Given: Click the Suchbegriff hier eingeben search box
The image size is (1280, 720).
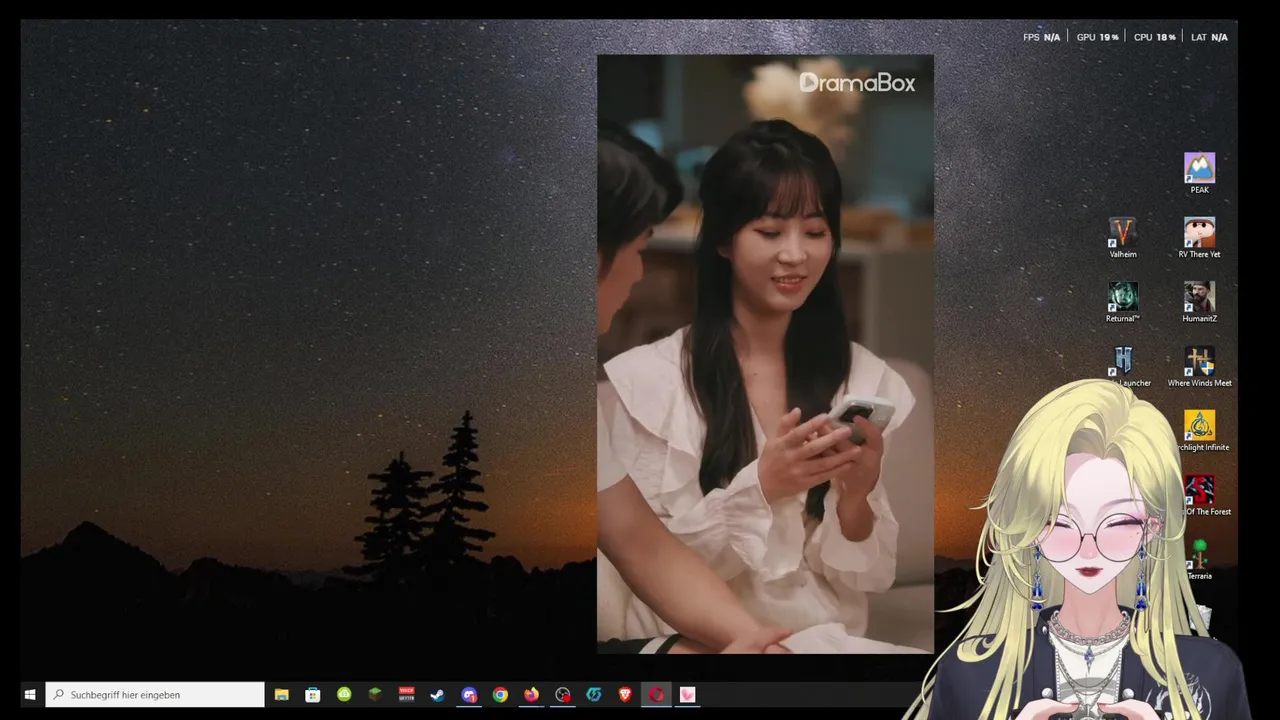Looking at the screenshot, I should (x=155, y=695).
